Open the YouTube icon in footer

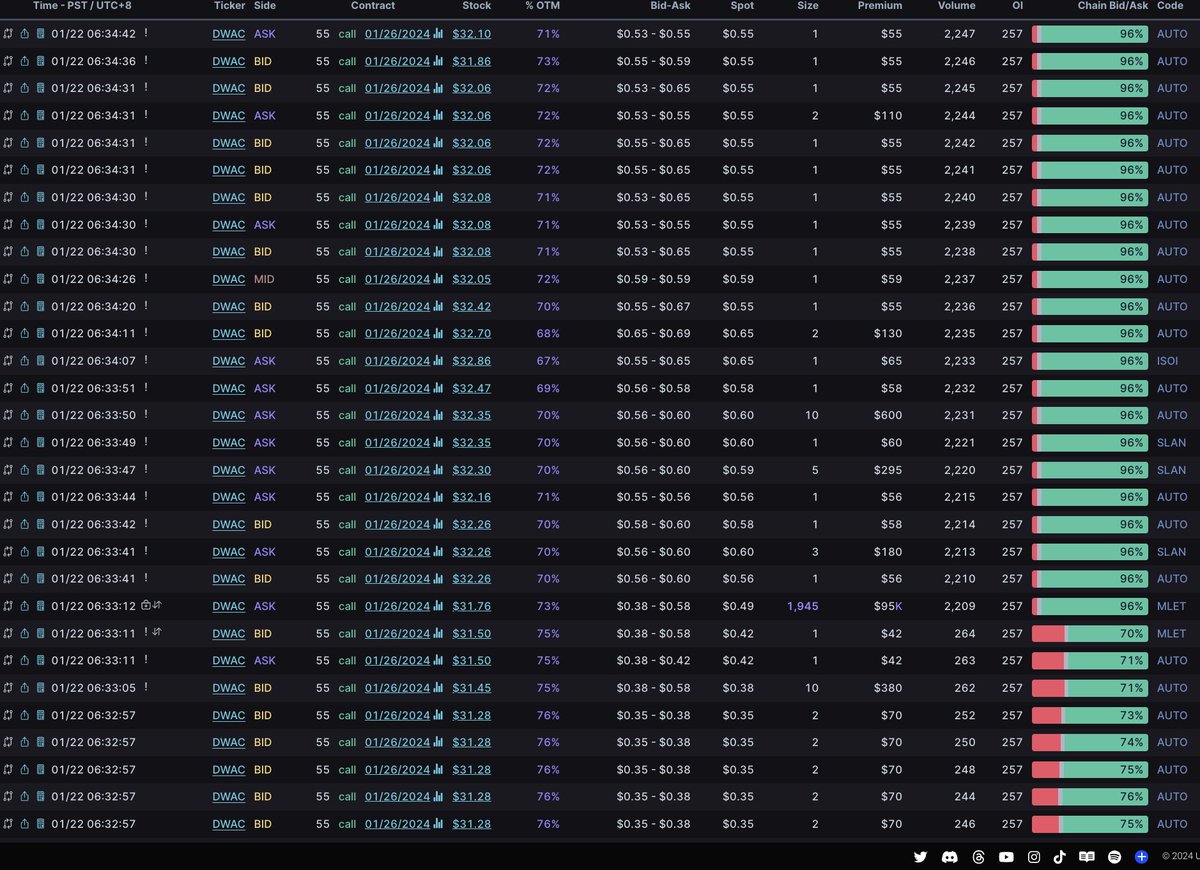1006,857
